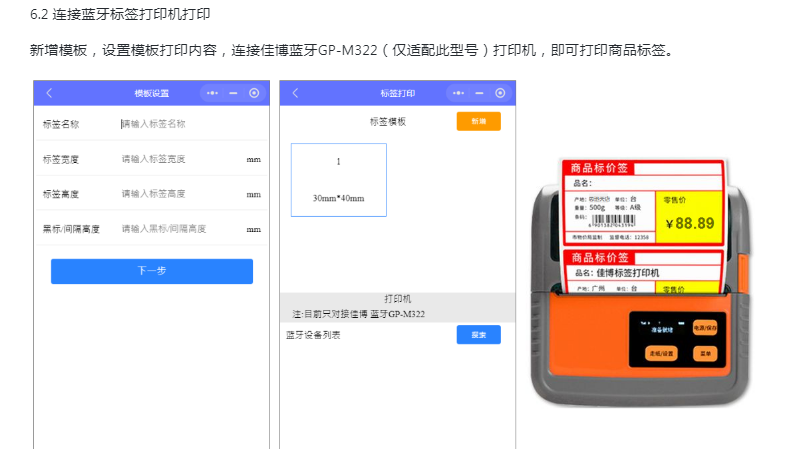Click the 标签名称 field label

click(61, 124)
